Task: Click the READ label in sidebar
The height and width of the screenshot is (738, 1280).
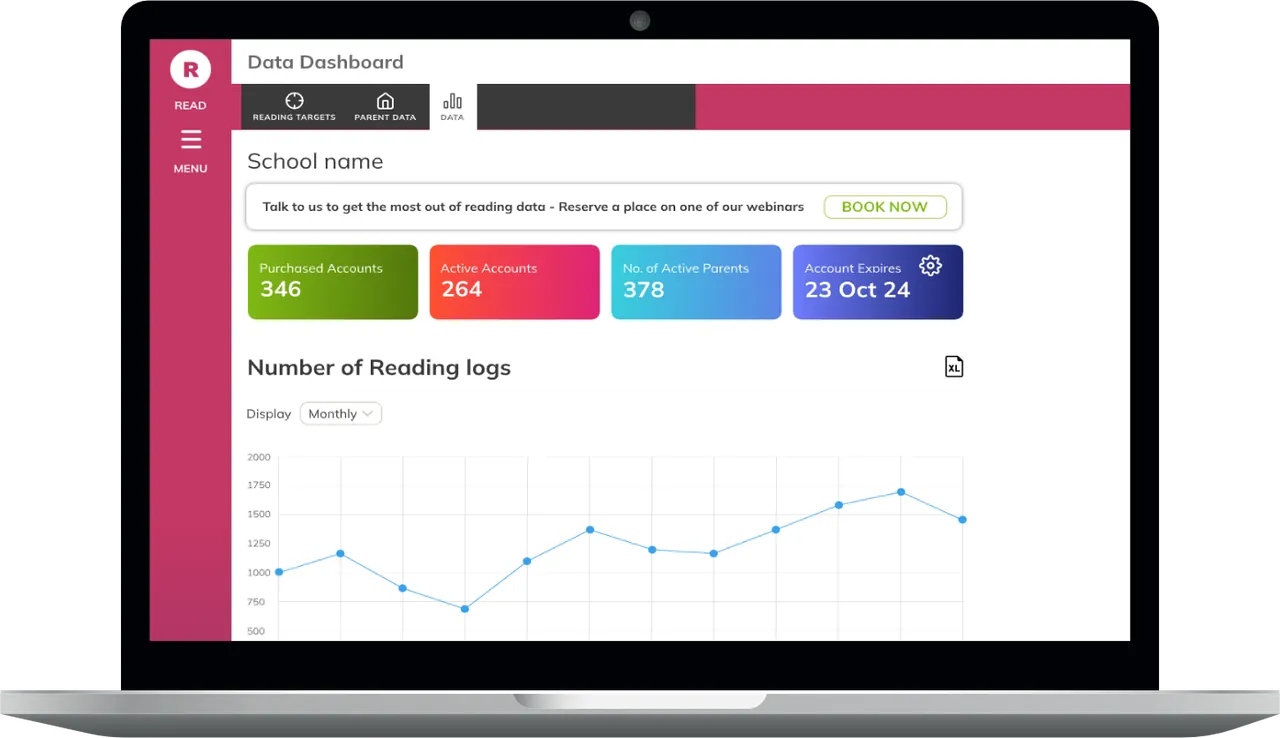Action: point(190,105)
